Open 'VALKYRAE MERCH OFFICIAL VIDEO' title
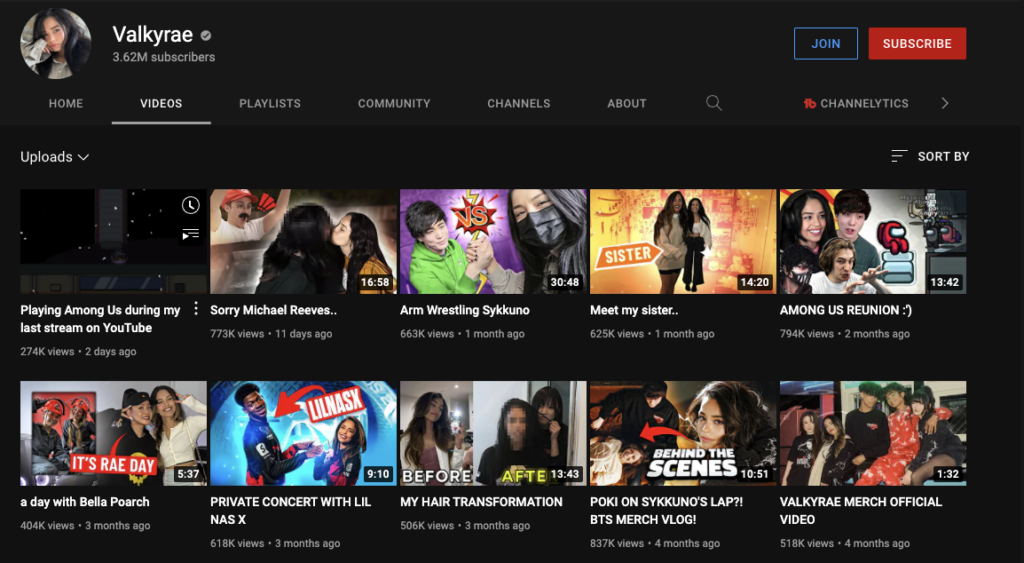 pos(861,511)
